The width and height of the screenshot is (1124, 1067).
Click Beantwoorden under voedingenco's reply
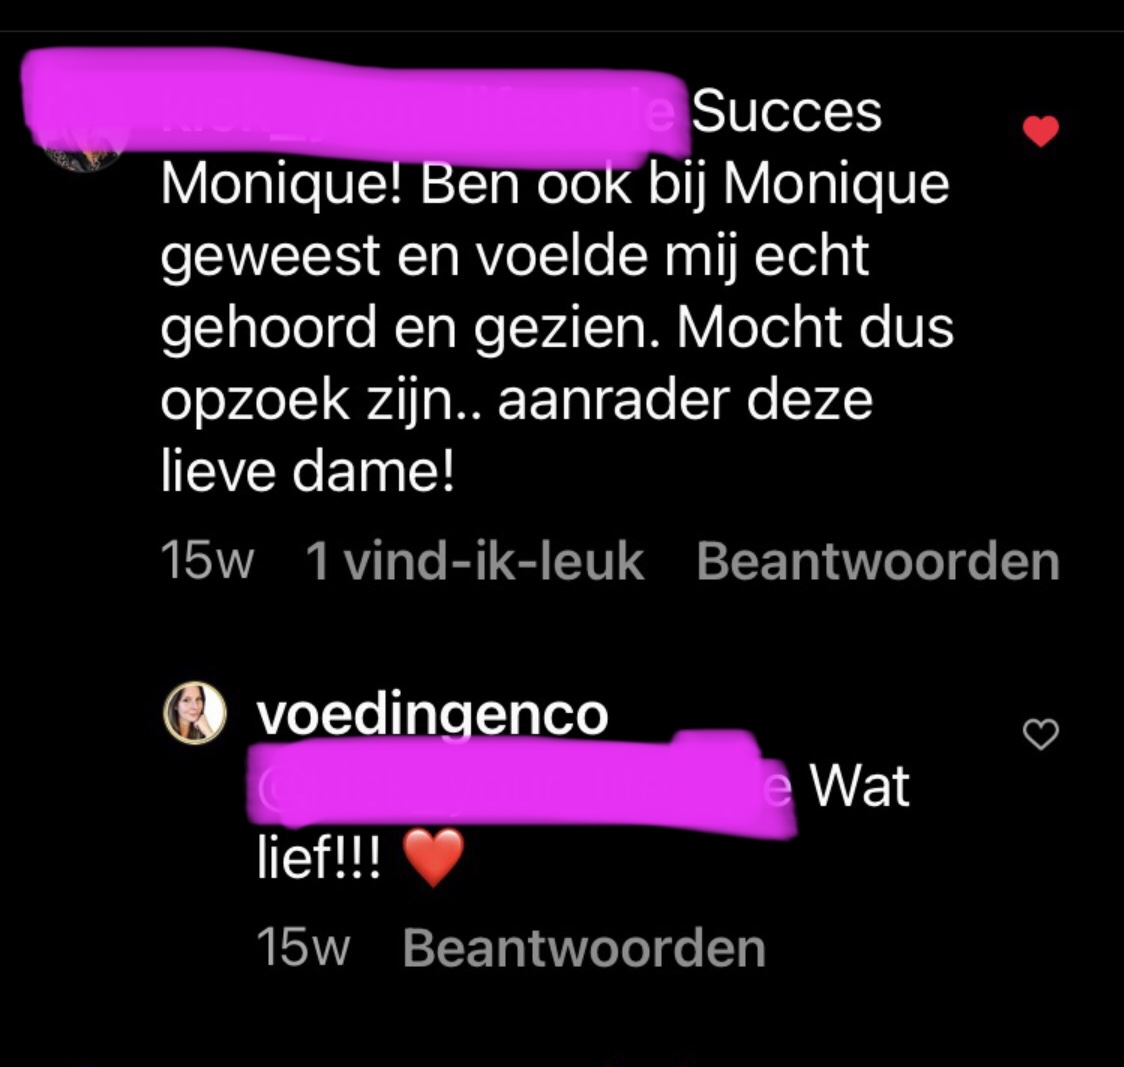(x=584, y=948)
